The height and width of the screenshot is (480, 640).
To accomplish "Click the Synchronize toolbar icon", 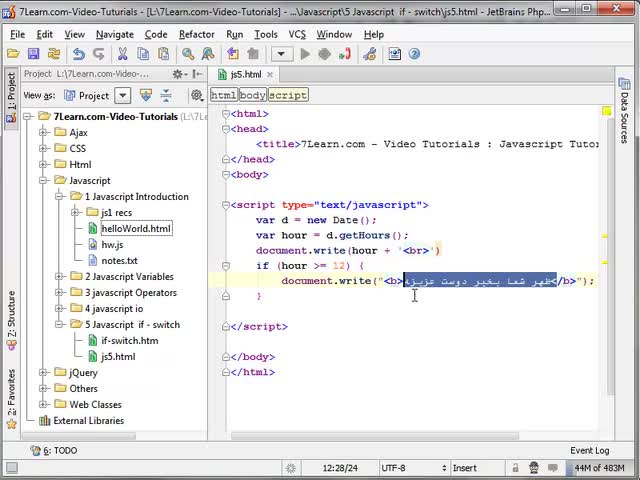I will 54,54.
